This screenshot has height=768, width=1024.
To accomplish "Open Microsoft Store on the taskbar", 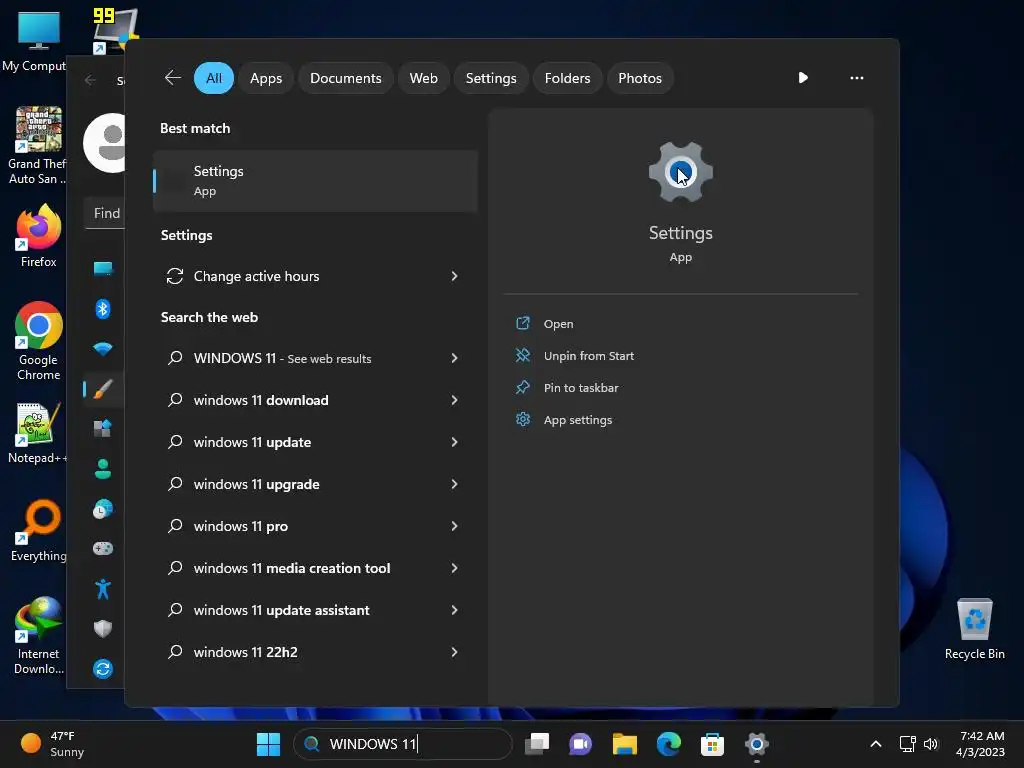I will (712, 744).
